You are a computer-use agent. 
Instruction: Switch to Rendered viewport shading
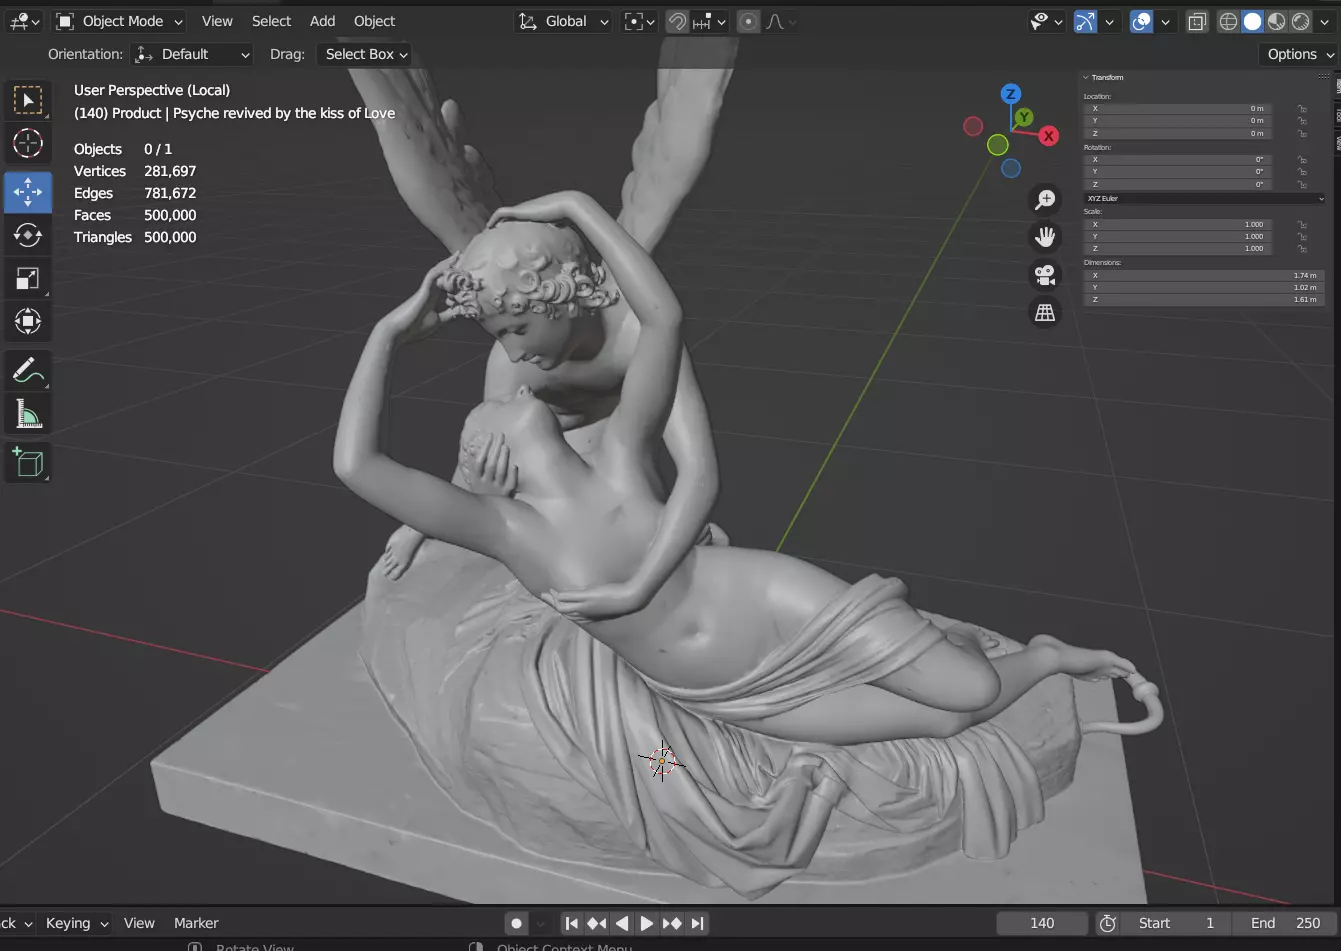pos(1301,21)
